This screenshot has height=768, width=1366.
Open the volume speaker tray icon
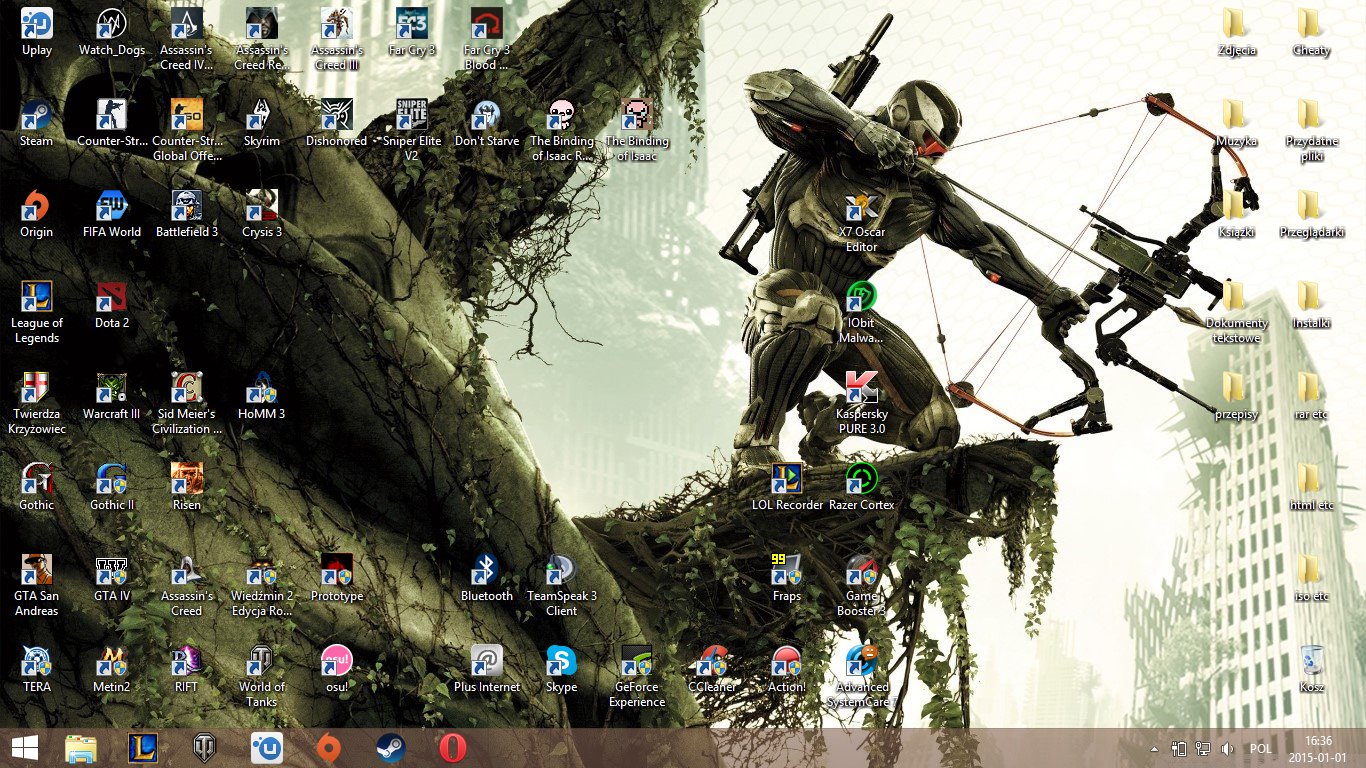(x=1227, y=748)
